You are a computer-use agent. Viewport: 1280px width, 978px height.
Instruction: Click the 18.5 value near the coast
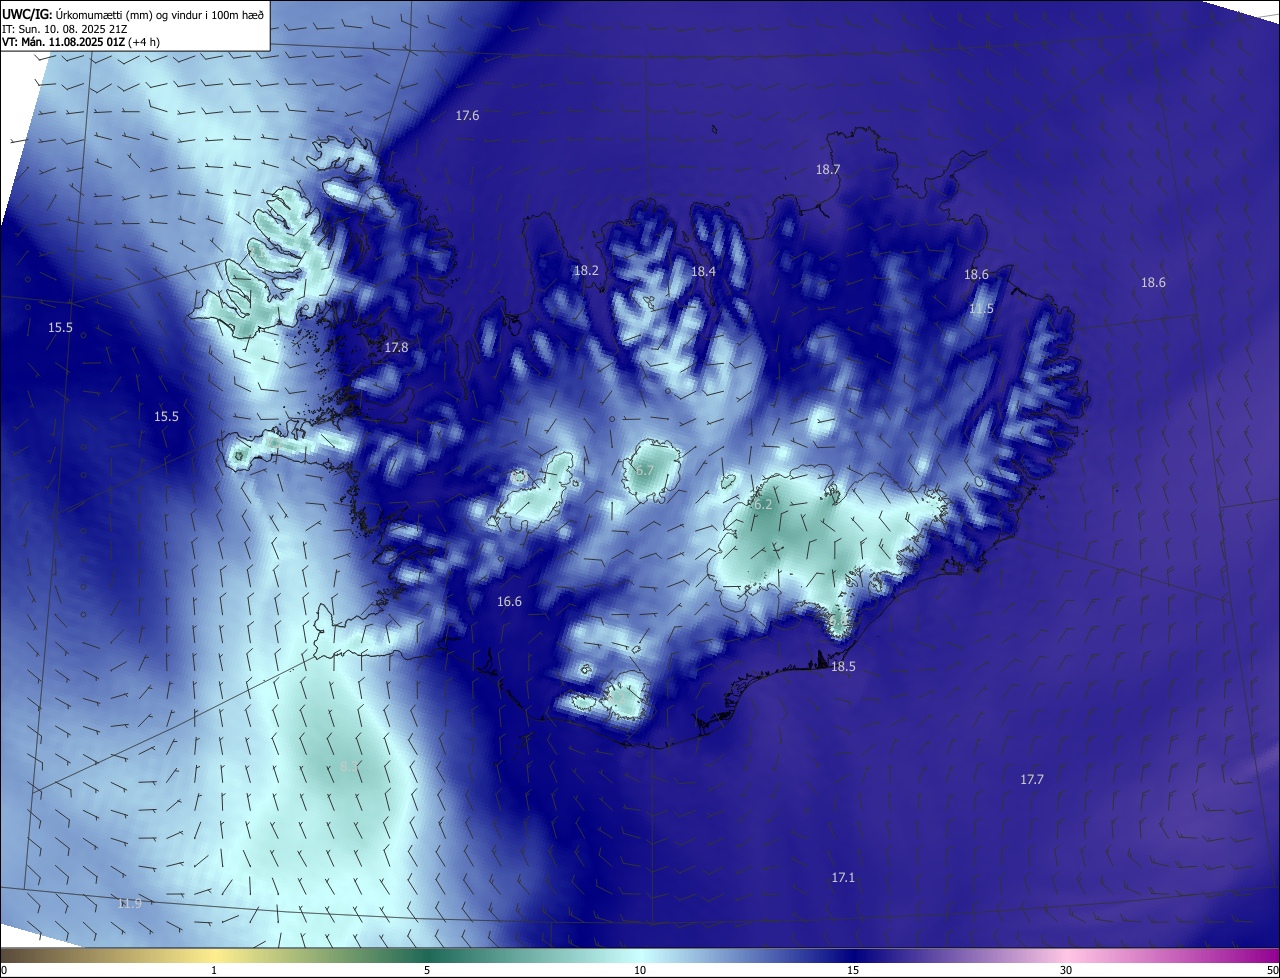tap(843, 667)
